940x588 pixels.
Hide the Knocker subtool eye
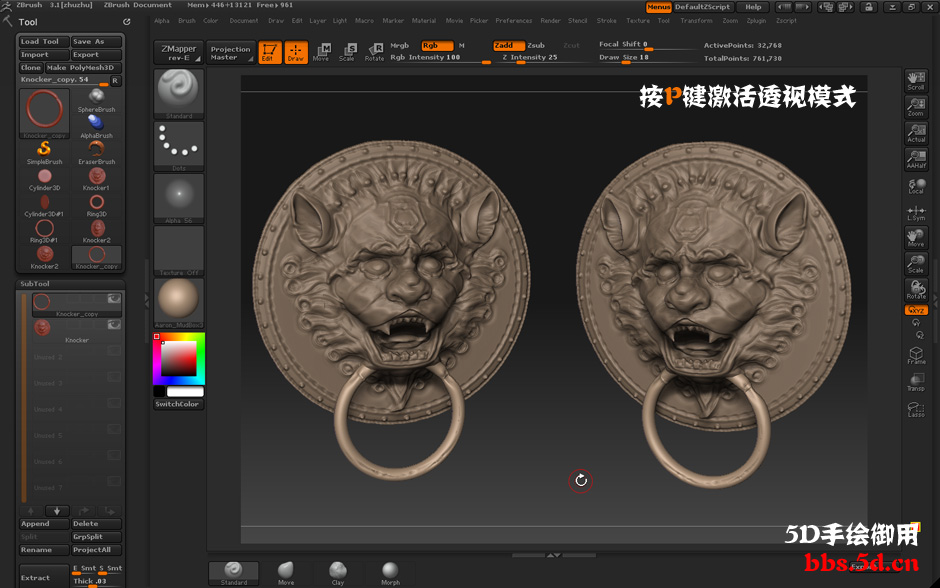(114, 325)
